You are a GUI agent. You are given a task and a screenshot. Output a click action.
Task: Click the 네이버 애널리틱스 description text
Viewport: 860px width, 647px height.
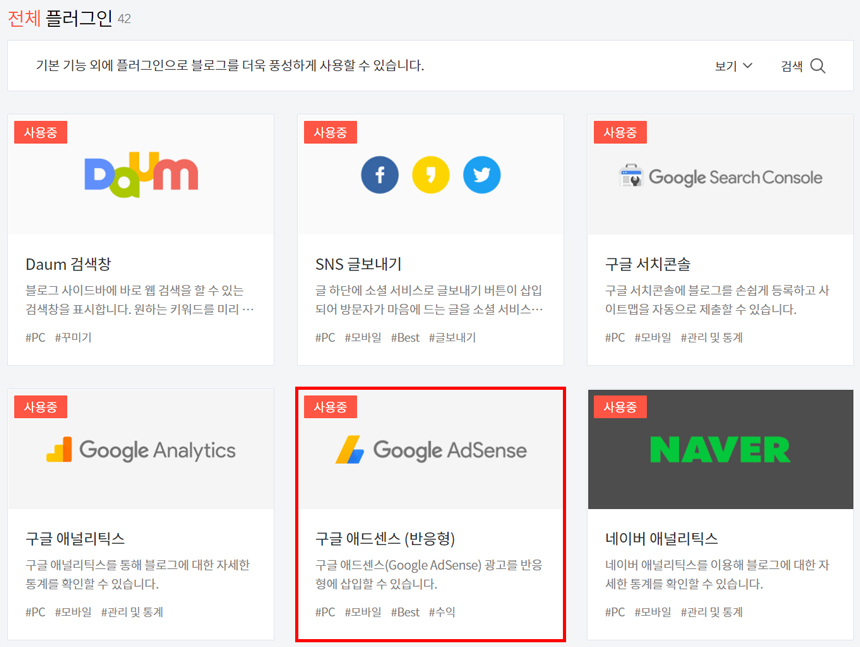tap(717, 574)
